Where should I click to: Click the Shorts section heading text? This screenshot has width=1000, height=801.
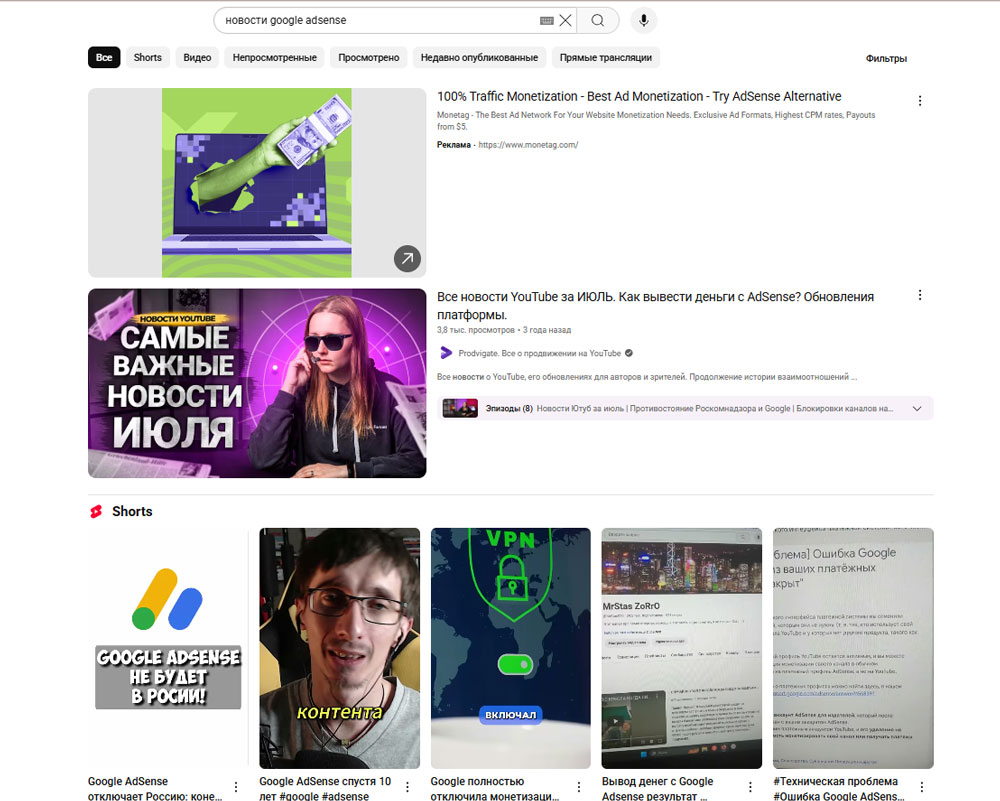[x=132, y=511]
